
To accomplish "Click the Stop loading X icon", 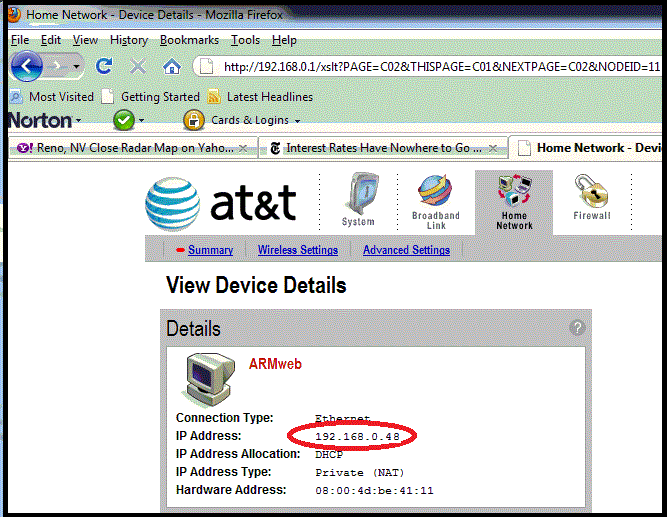I will [138, 67].
